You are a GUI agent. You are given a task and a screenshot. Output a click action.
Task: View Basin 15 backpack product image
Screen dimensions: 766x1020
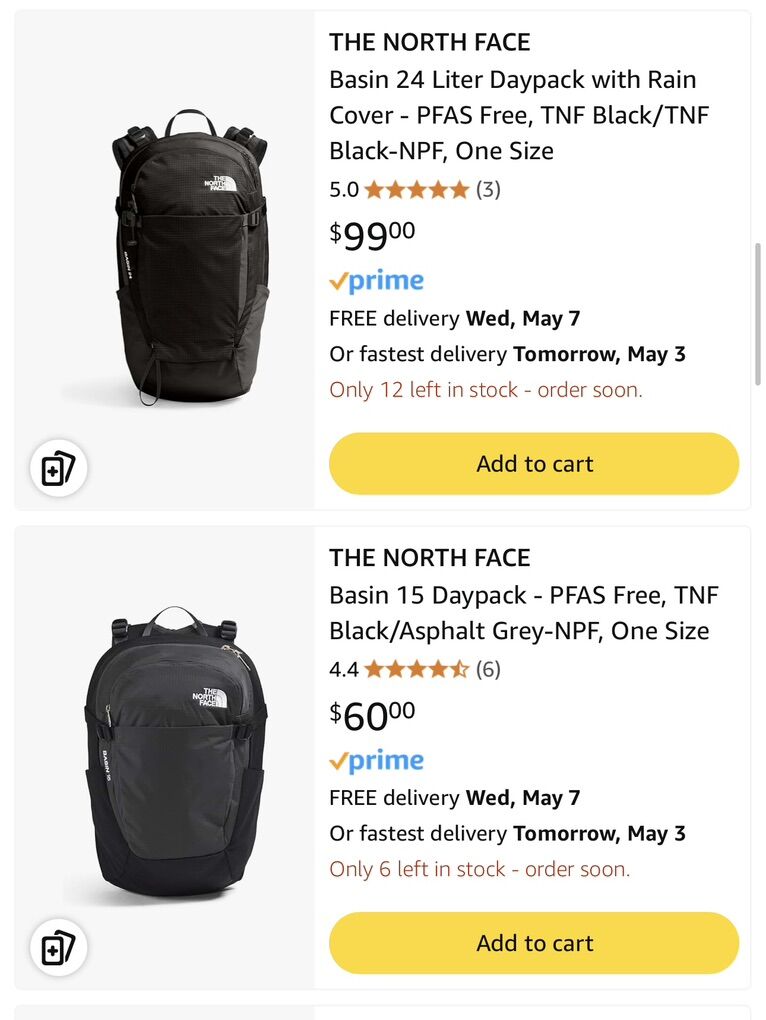pos(173,752)
